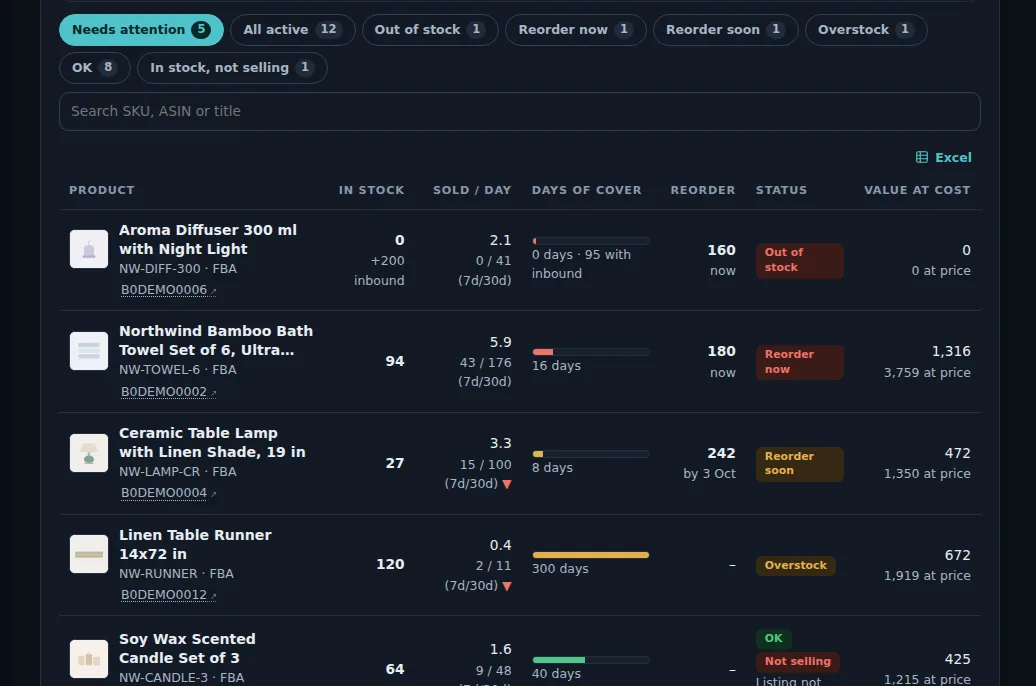Open ASIN link B0DEMO0002

168,392
